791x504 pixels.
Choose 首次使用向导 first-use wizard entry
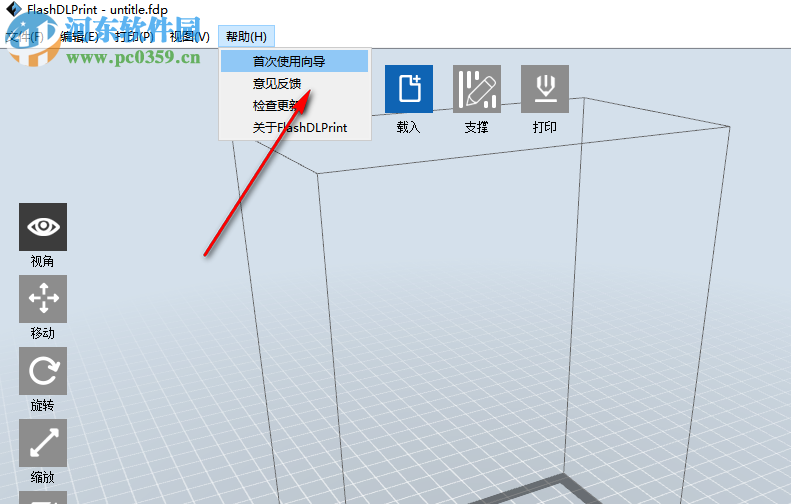coord(295,61)
